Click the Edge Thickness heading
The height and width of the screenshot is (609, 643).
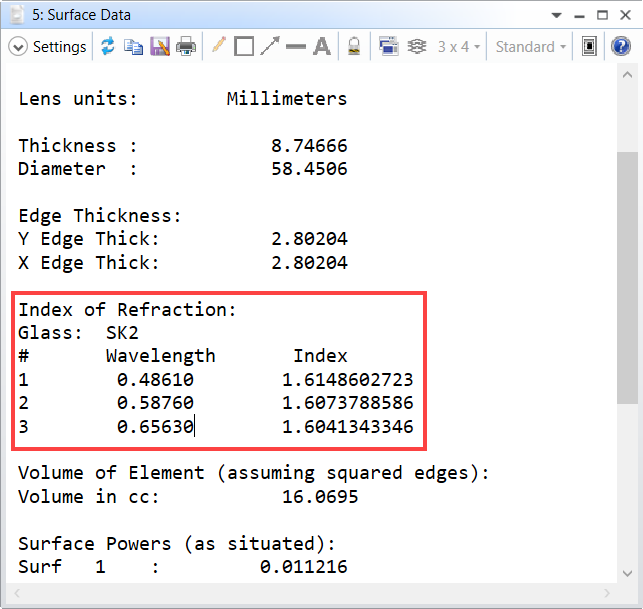click(x=100, y=216)
